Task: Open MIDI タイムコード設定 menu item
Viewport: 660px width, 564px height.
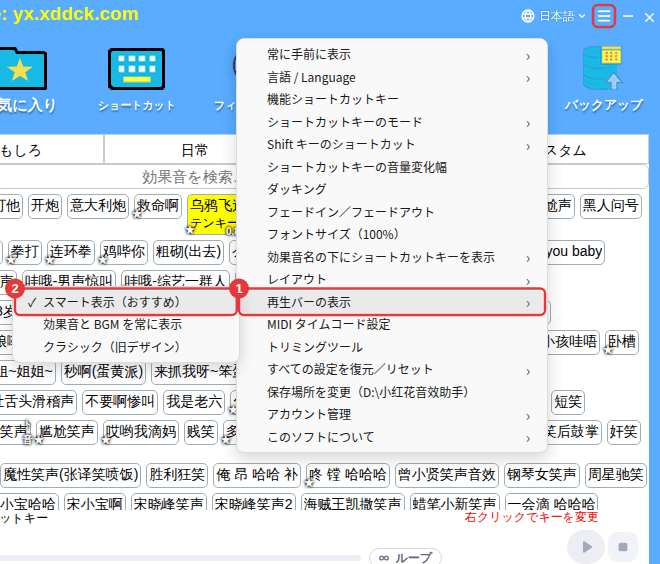Action: tap(392, 325)
